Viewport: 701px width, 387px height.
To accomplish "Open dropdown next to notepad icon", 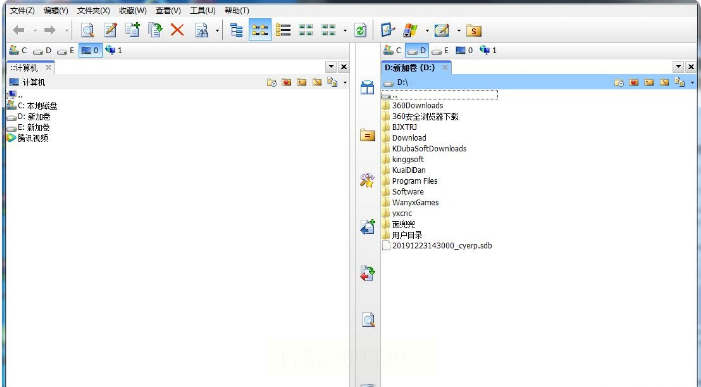I will click(x=459, y=31).
